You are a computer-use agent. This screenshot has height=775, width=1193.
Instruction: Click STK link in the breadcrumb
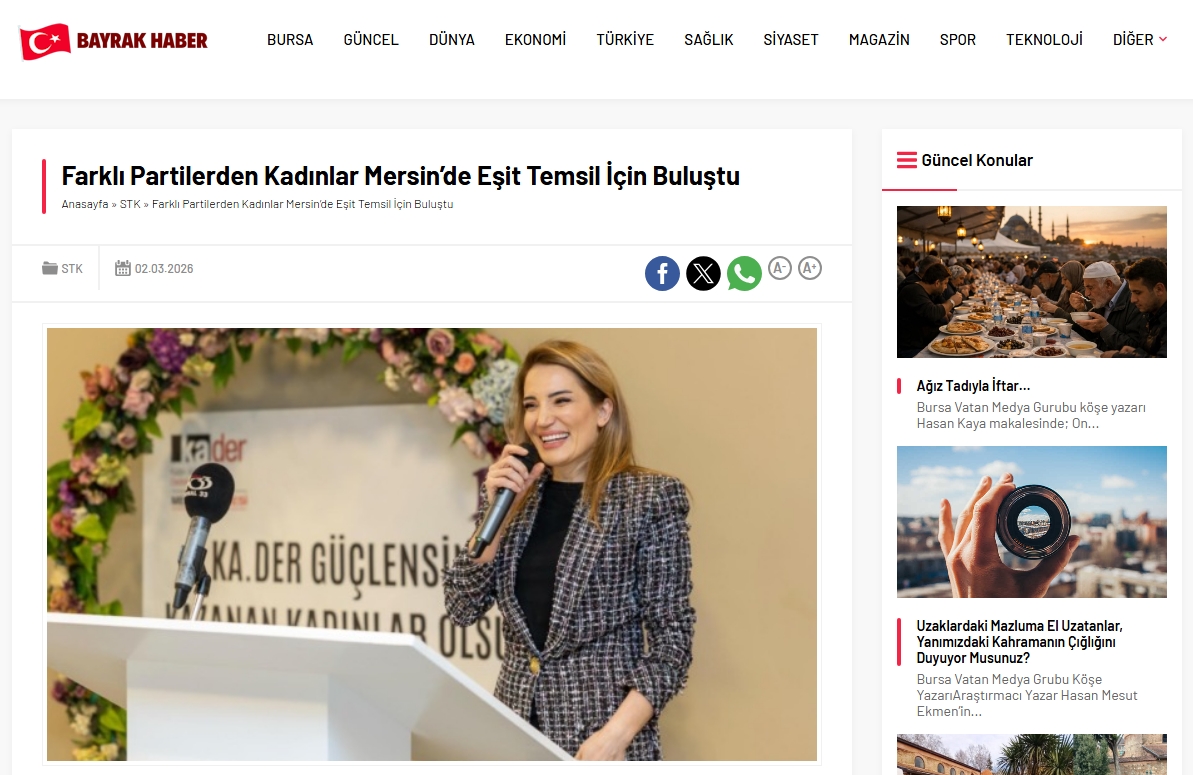[130, 204]
